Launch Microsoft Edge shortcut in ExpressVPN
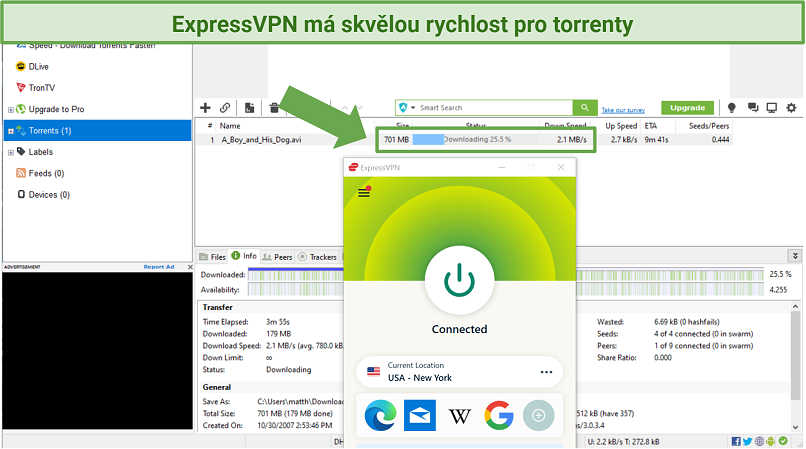The height and width of the screenshot is (449, 806). coord(380,415)
